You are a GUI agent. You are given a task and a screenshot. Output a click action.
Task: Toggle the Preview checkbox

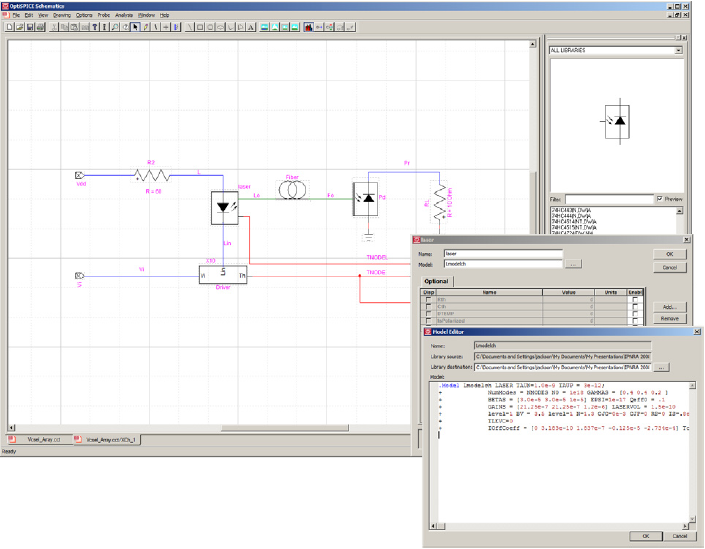[657, 199]
